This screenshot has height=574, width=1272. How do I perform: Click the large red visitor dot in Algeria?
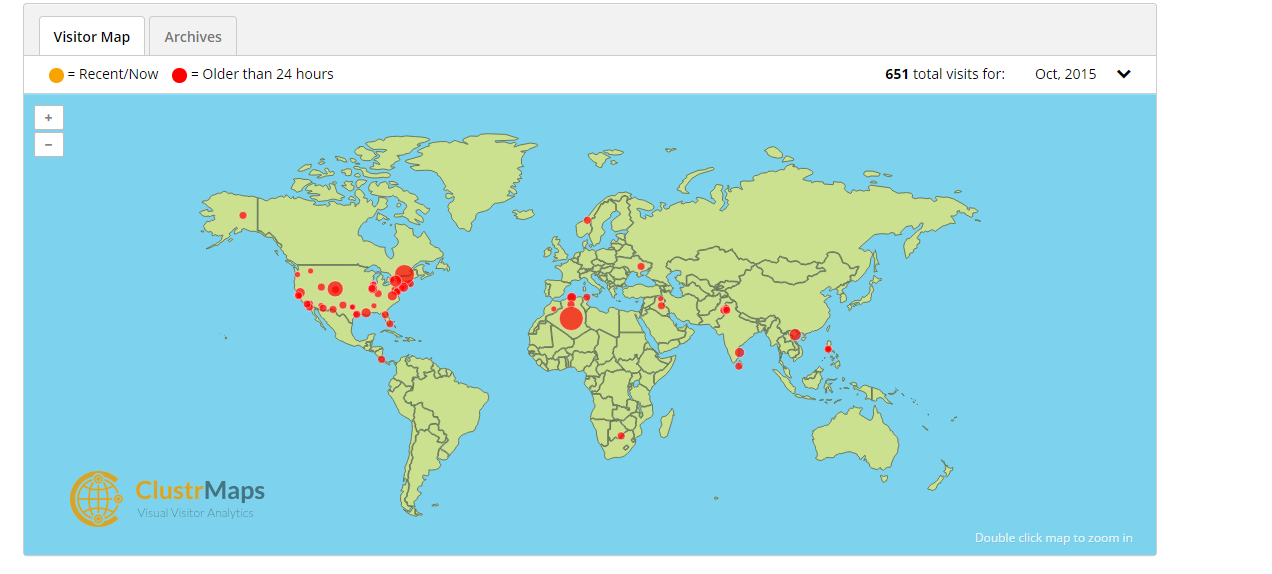[571, 318]
